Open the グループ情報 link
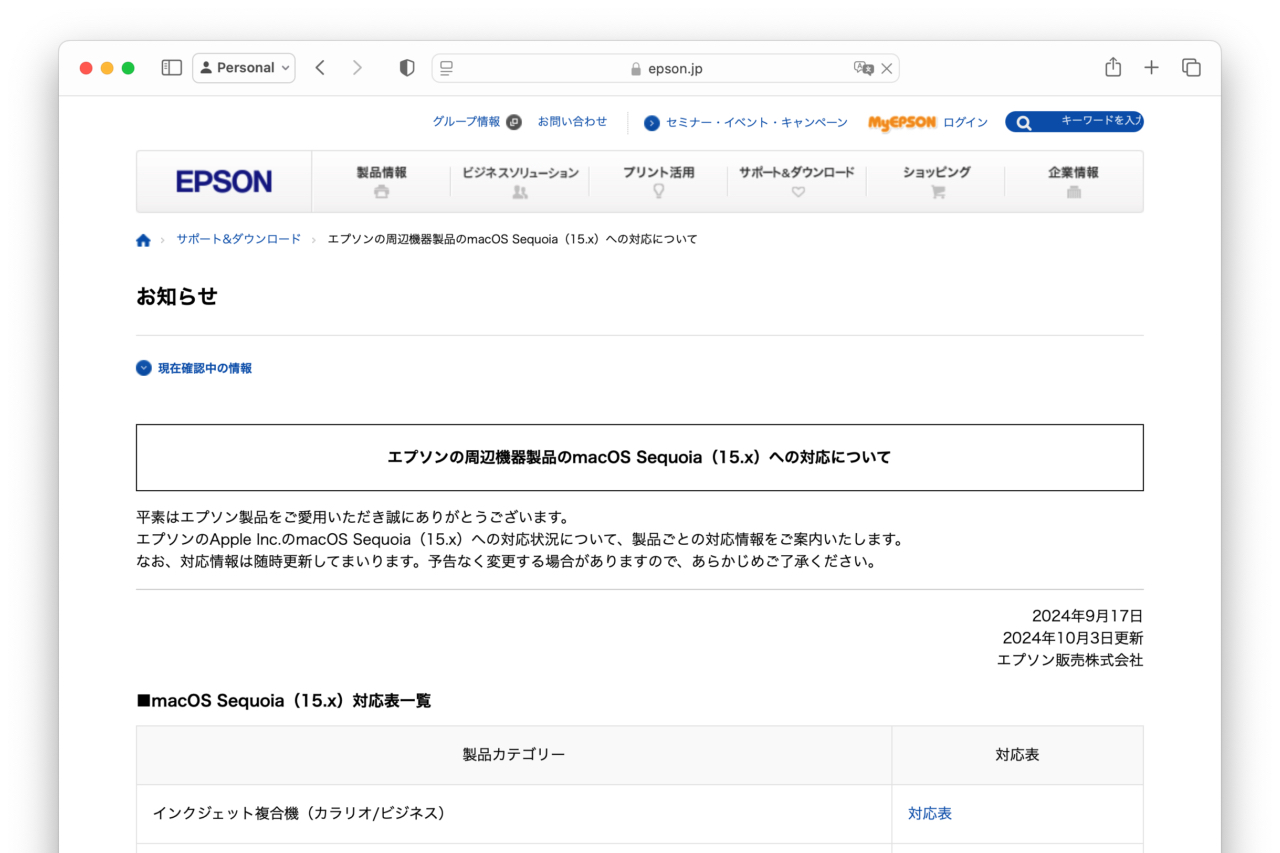 click(x=466, y=121)
